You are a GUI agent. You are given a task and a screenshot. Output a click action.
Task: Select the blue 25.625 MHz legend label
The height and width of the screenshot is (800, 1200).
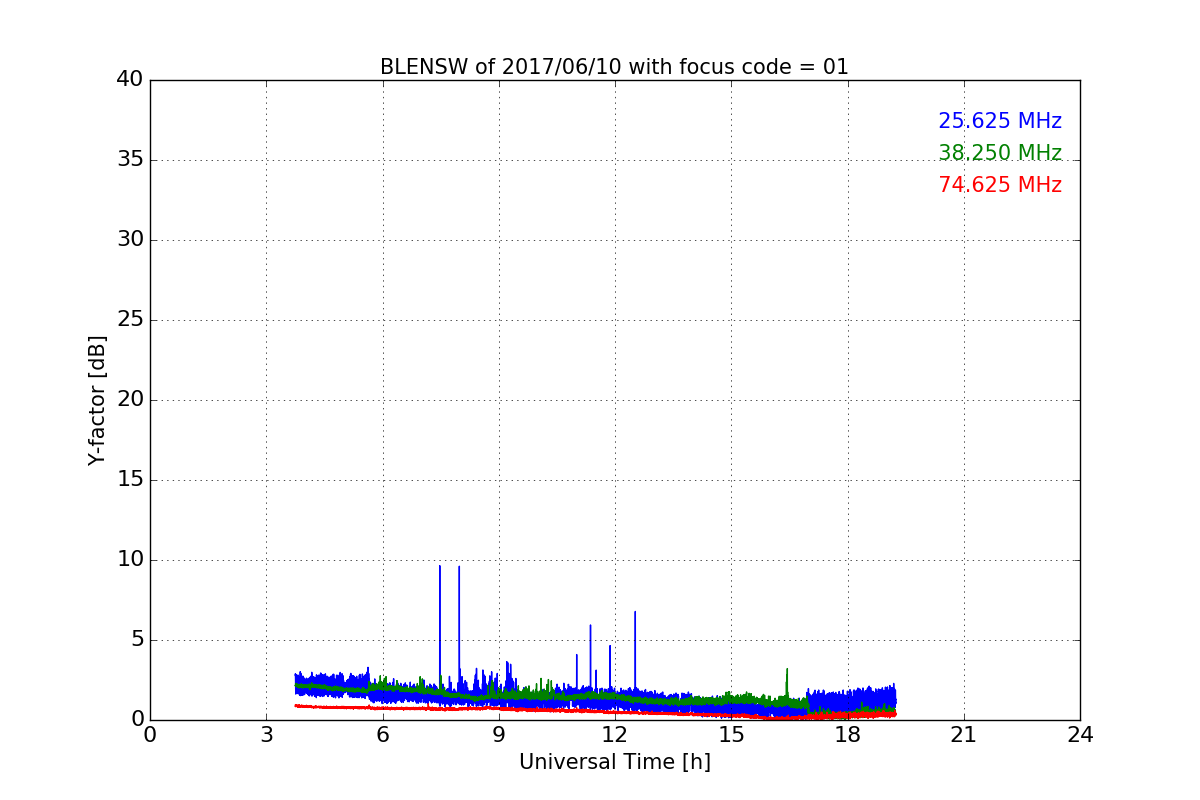coord(1000,121)
